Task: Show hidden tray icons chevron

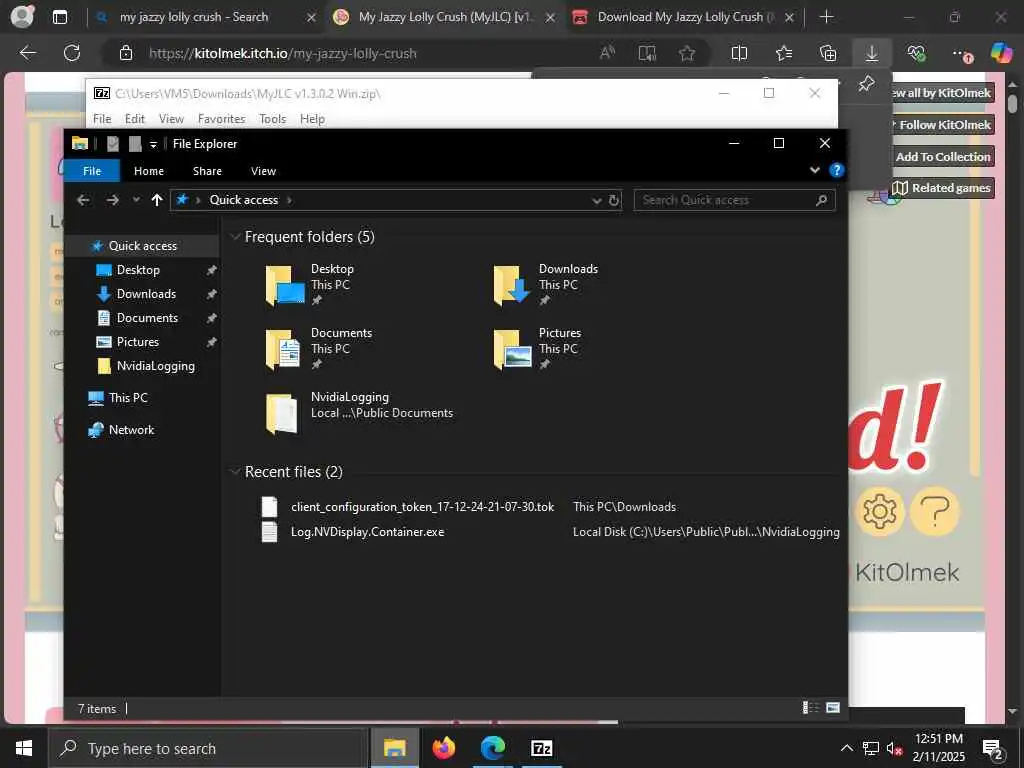Action: 846,748
